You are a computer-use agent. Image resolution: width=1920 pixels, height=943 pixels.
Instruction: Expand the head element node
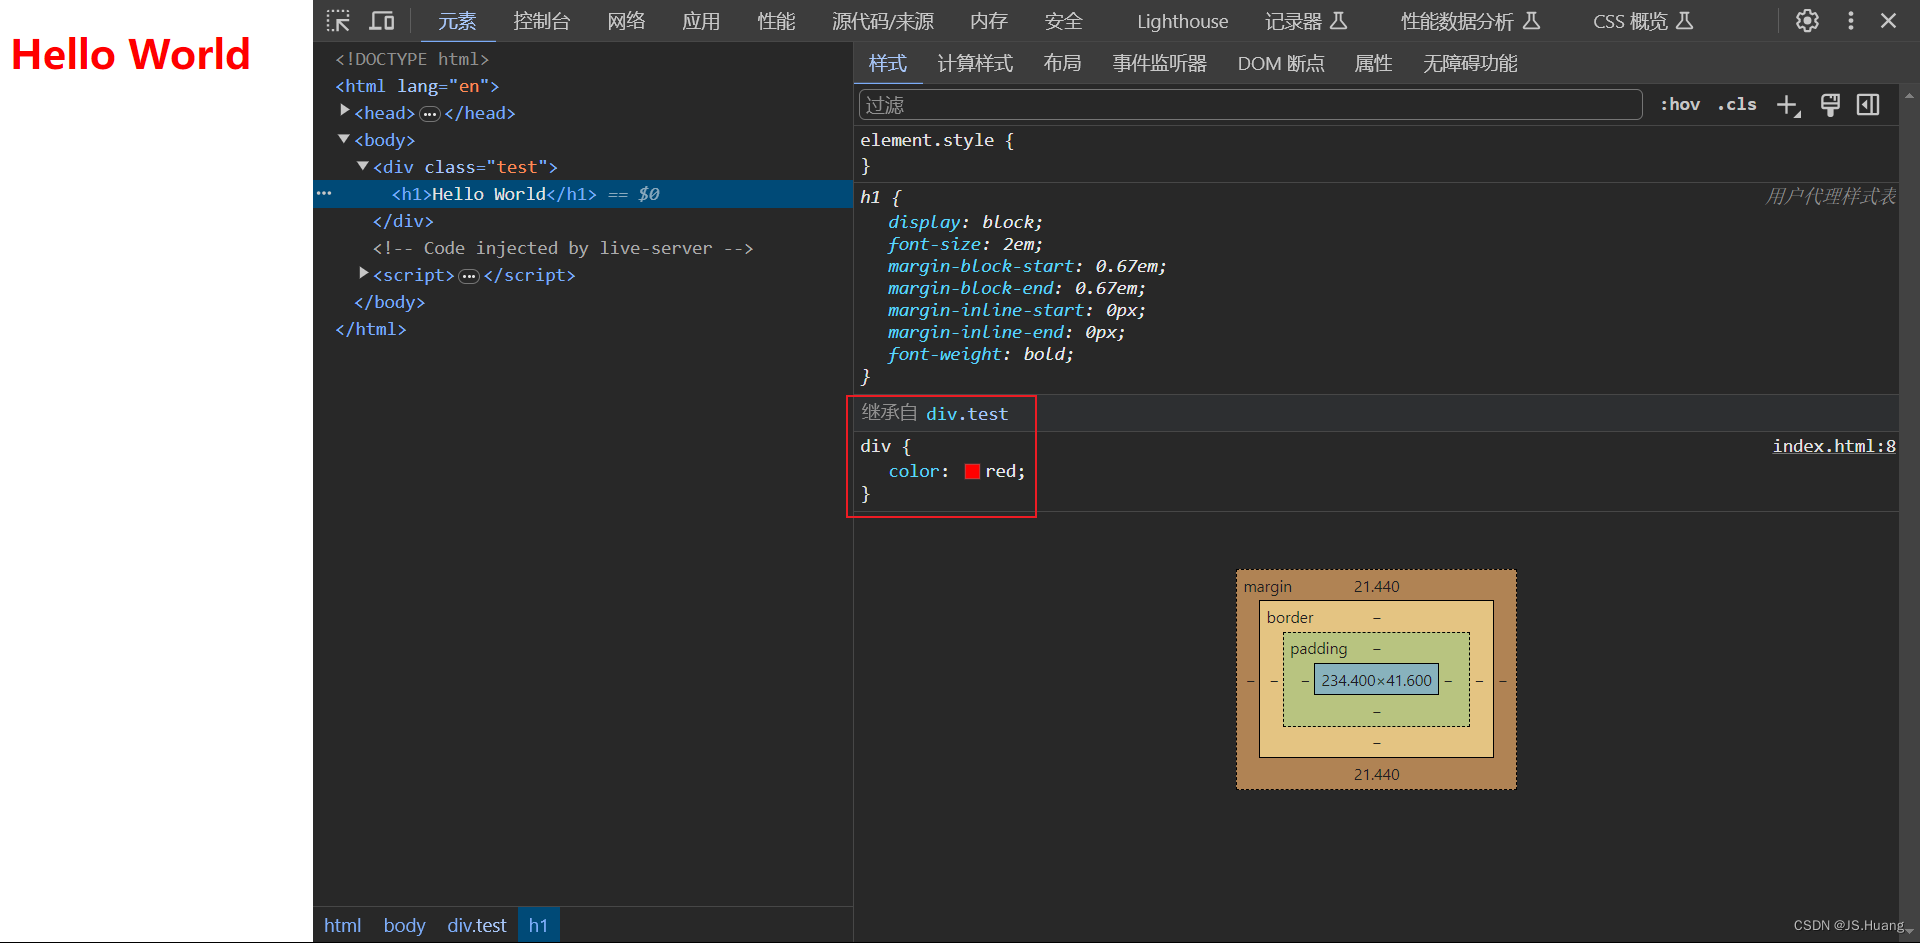point(345,111)
